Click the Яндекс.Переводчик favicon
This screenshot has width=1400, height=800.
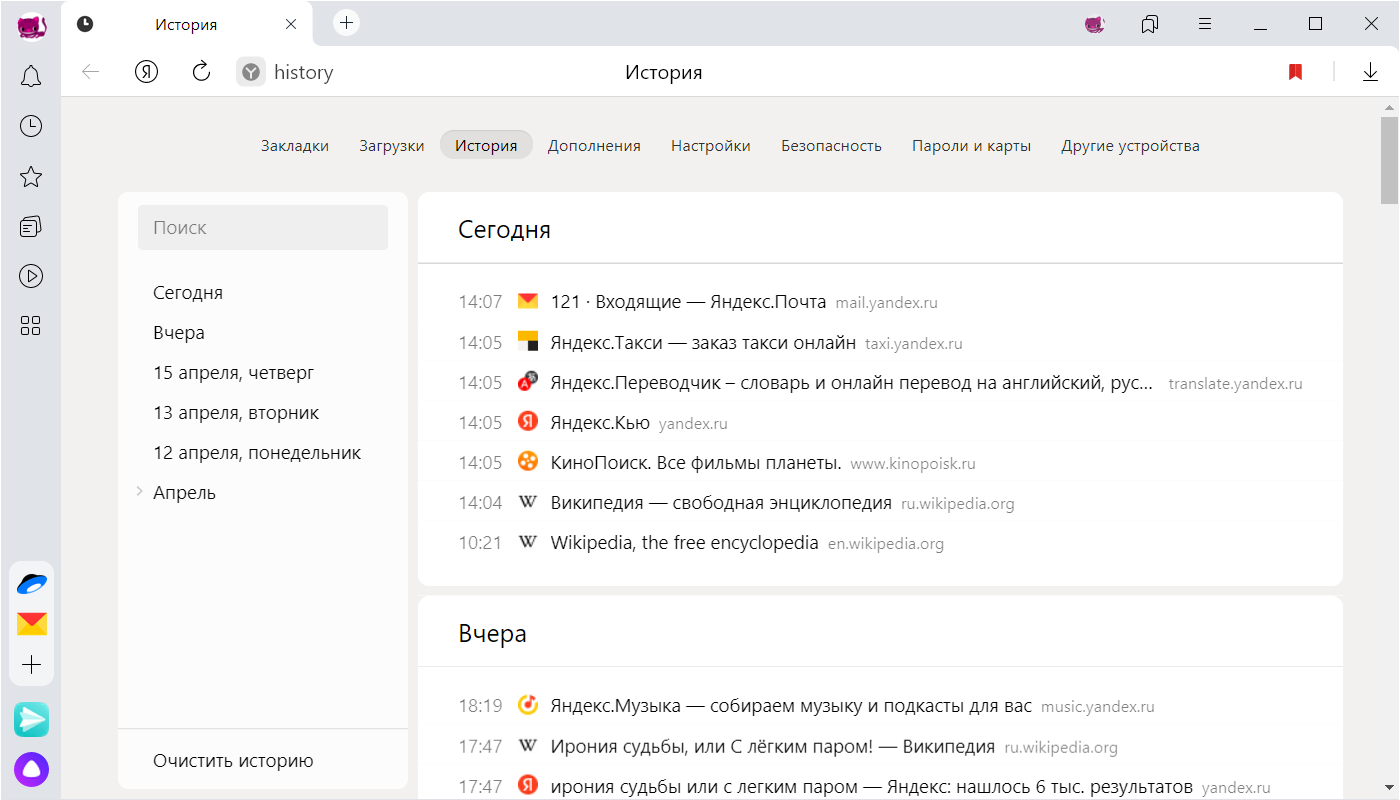point(528,381)
